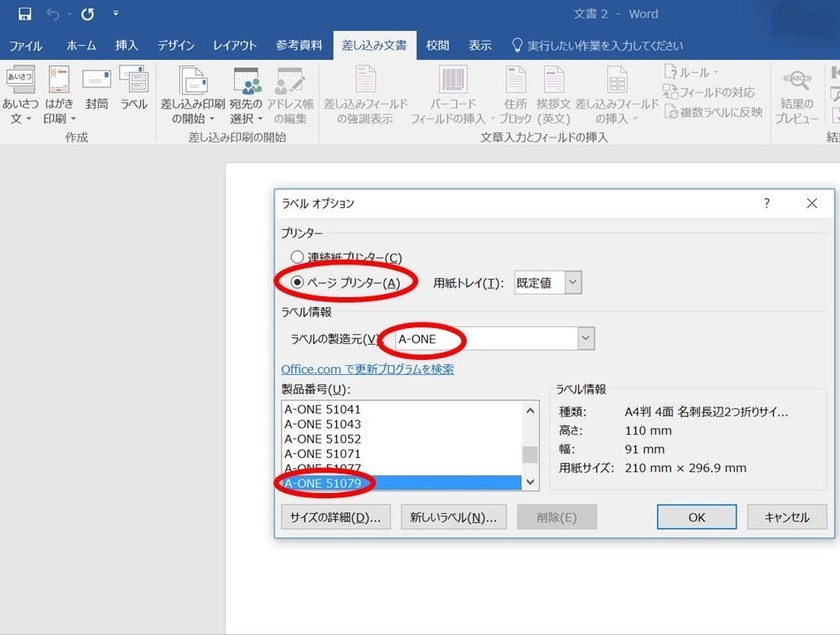The image size is (840, 635).
Task: Open 宛先の選択 recipients menu
Action: pos(246,95)
